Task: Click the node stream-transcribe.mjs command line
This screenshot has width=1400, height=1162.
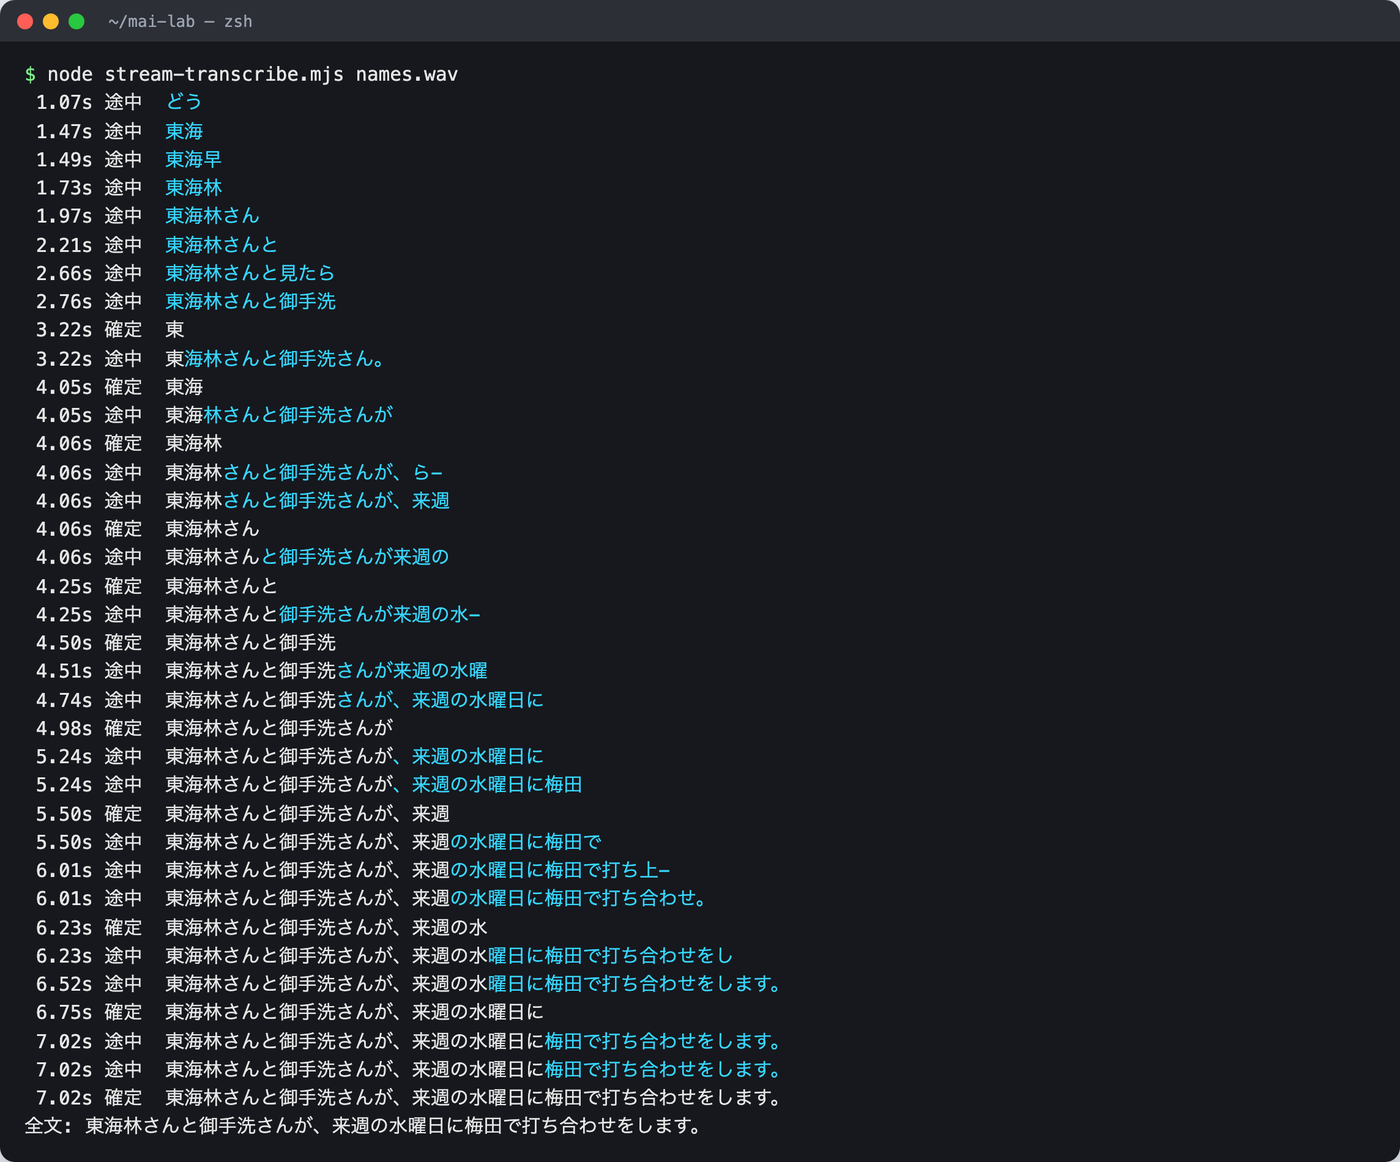Action: click(241, 74)
